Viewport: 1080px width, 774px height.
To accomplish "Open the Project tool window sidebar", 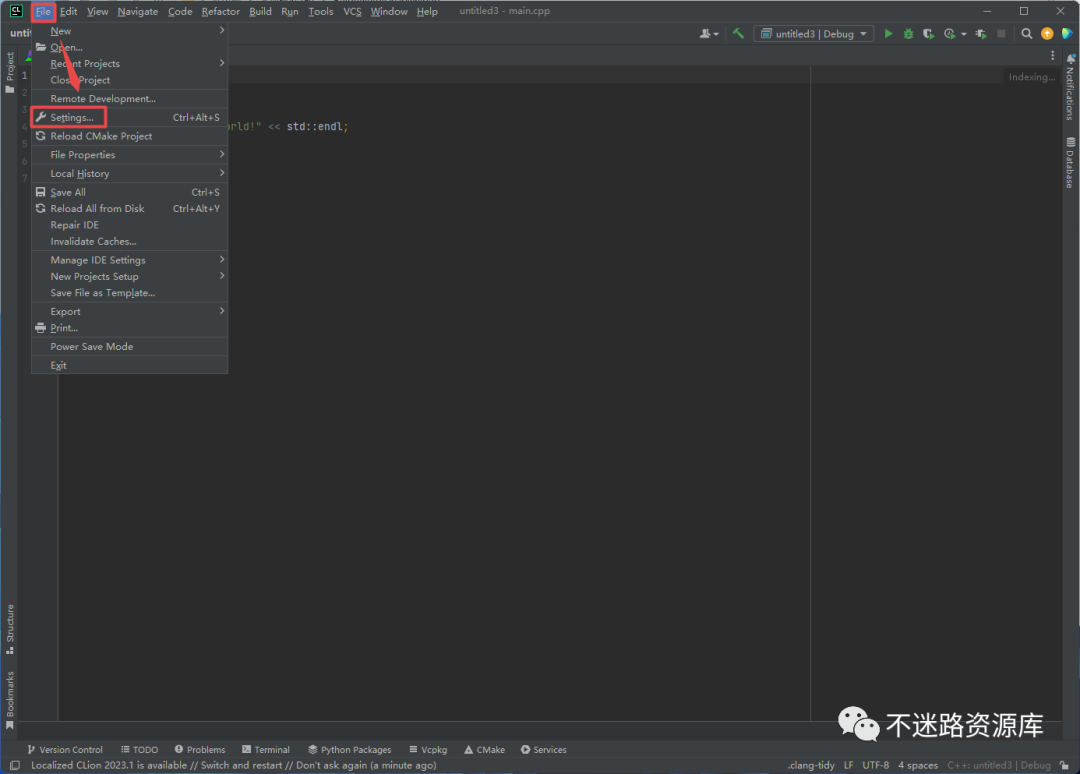I will point(10,72).
